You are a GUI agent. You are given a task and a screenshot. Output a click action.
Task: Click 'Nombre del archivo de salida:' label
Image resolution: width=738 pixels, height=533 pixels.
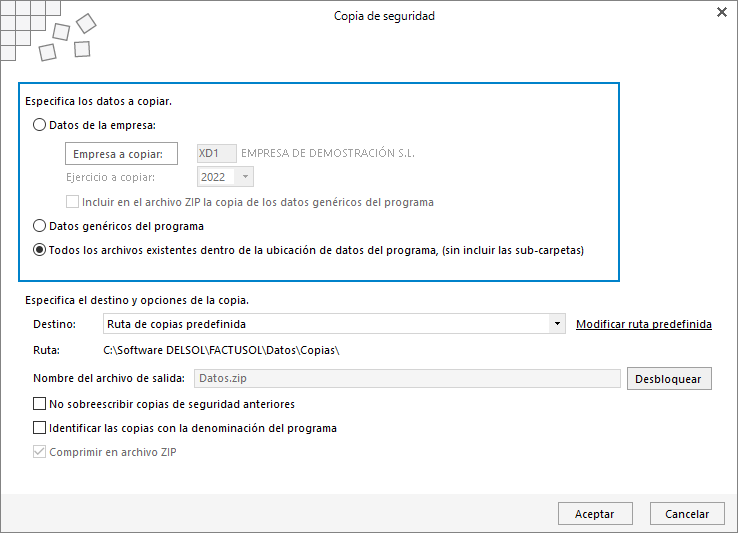[x=109, y=379]
